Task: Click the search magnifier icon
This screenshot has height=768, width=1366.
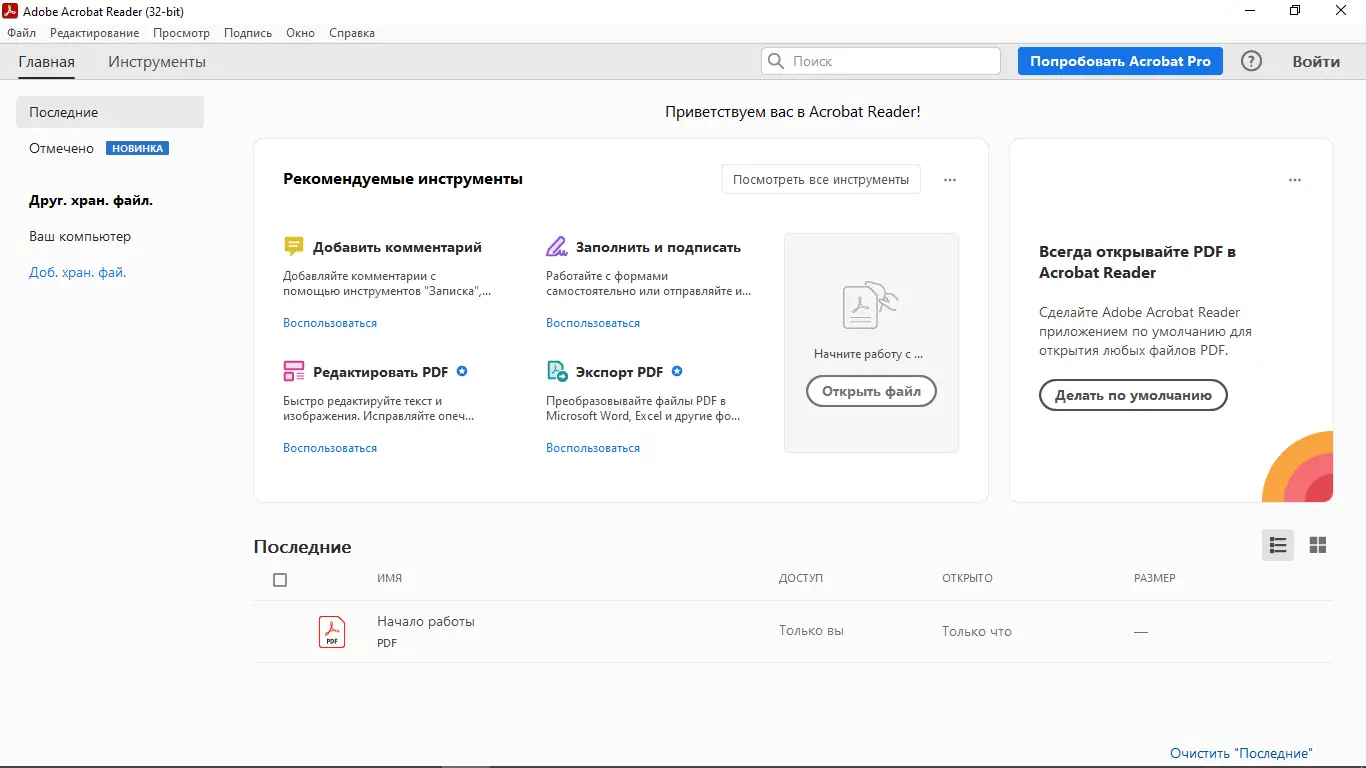Action: pos(775,61)
